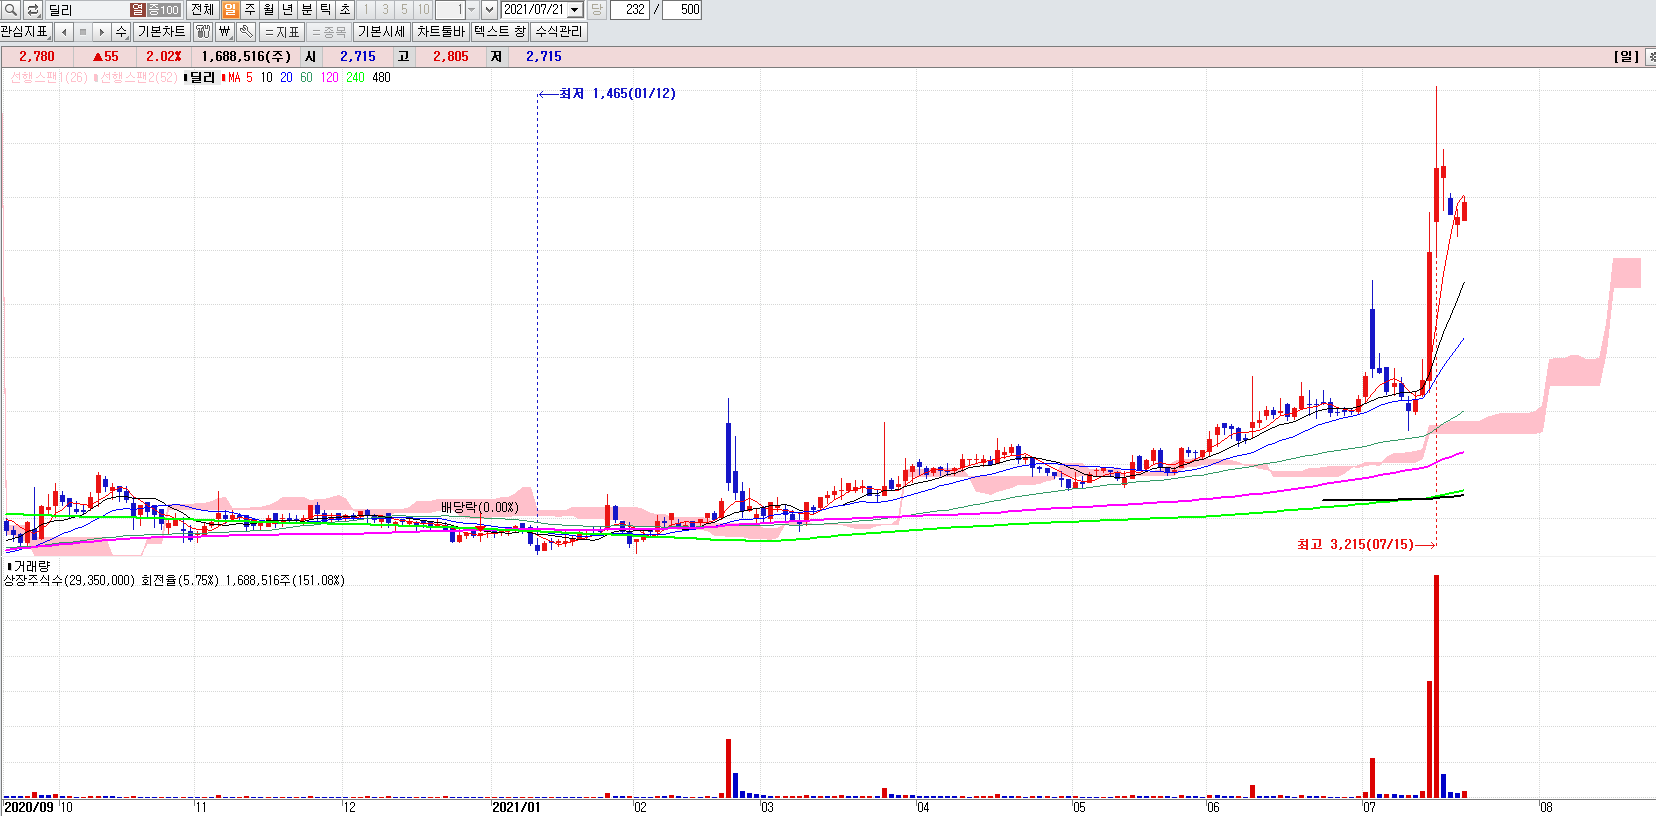The image size is (1656, 816).
Task: Click the 딜리 series legend label
Action: (x=201, y=77)
